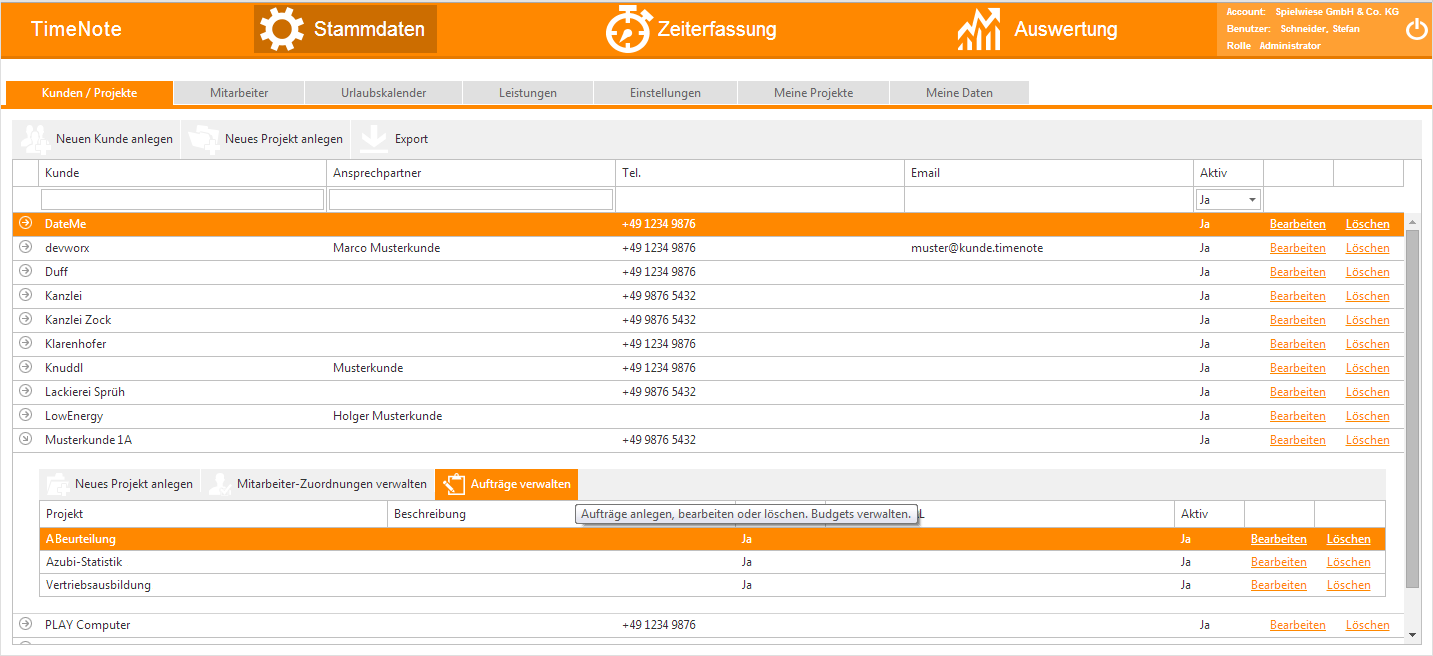The width and height of the screenshot is (1433, 656).
Task: Open the Aktiv filter dropdown
Action: [x=1228, y=200]
